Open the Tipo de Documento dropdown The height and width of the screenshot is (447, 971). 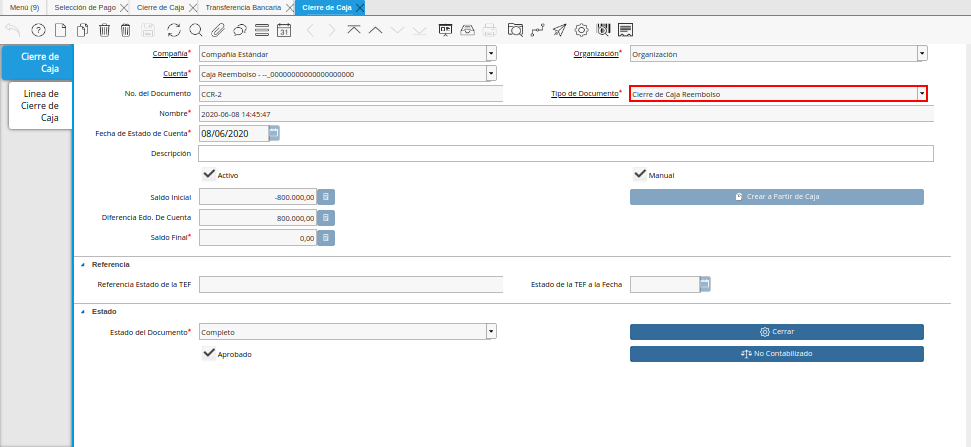coord(920,94)
